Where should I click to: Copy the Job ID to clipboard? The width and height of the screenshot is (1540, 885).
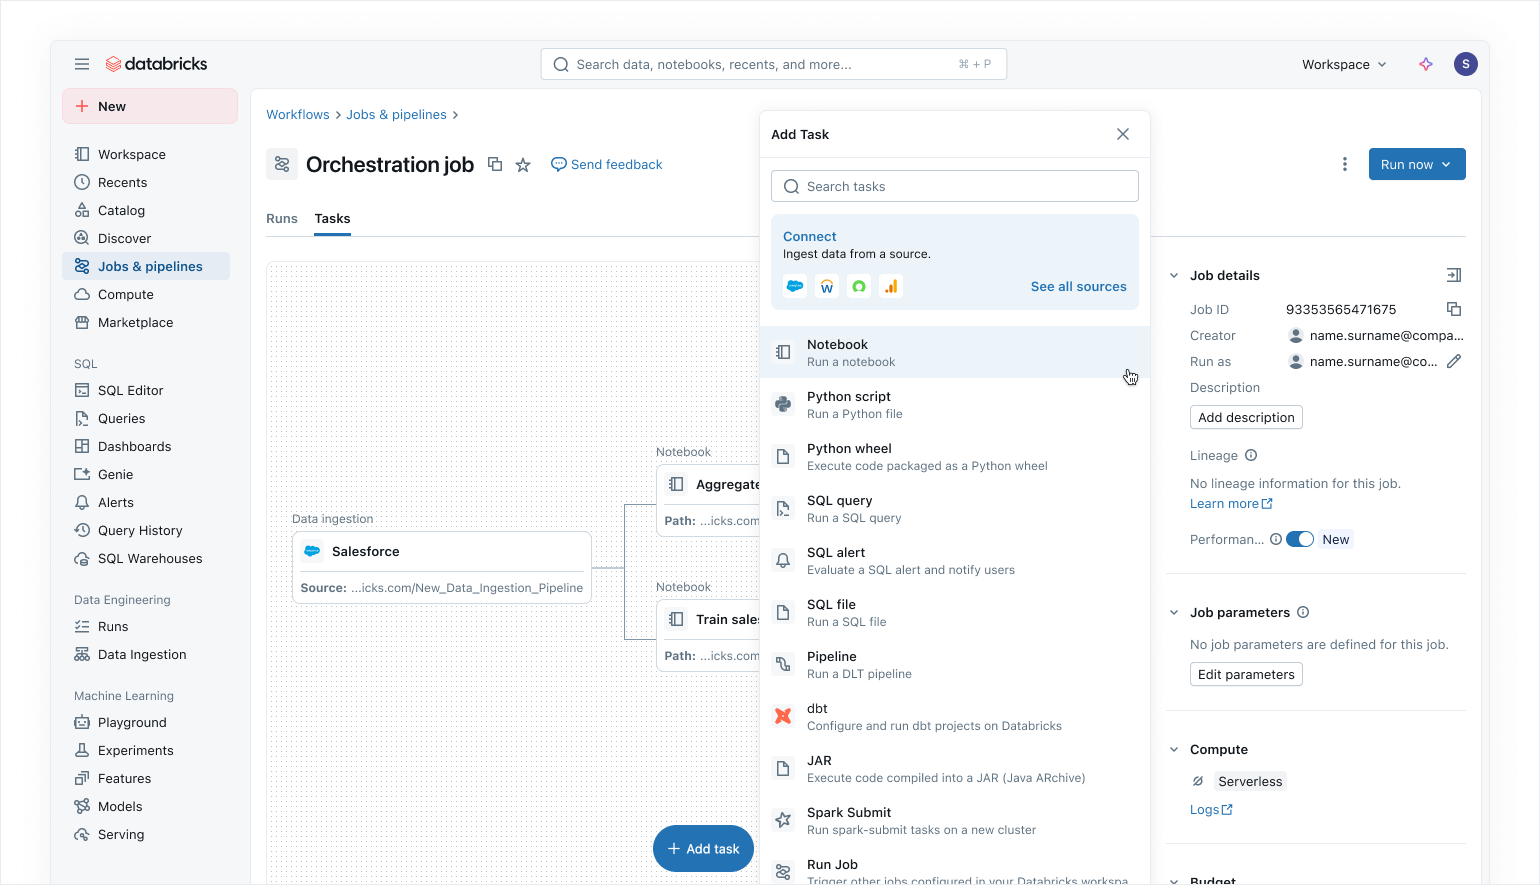pos(1454,309)
